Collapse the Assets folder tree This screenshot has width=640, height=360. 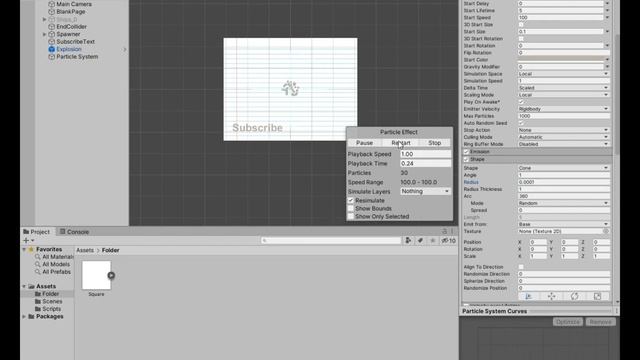point(24,287)
